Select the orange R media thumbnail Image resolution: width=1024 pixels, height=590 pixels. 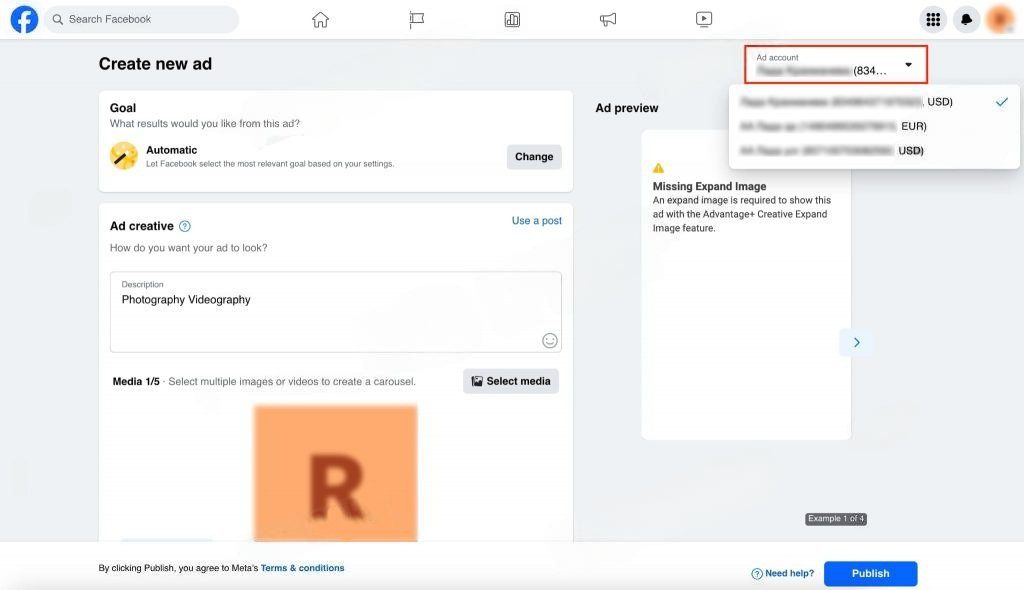point(336,473)
